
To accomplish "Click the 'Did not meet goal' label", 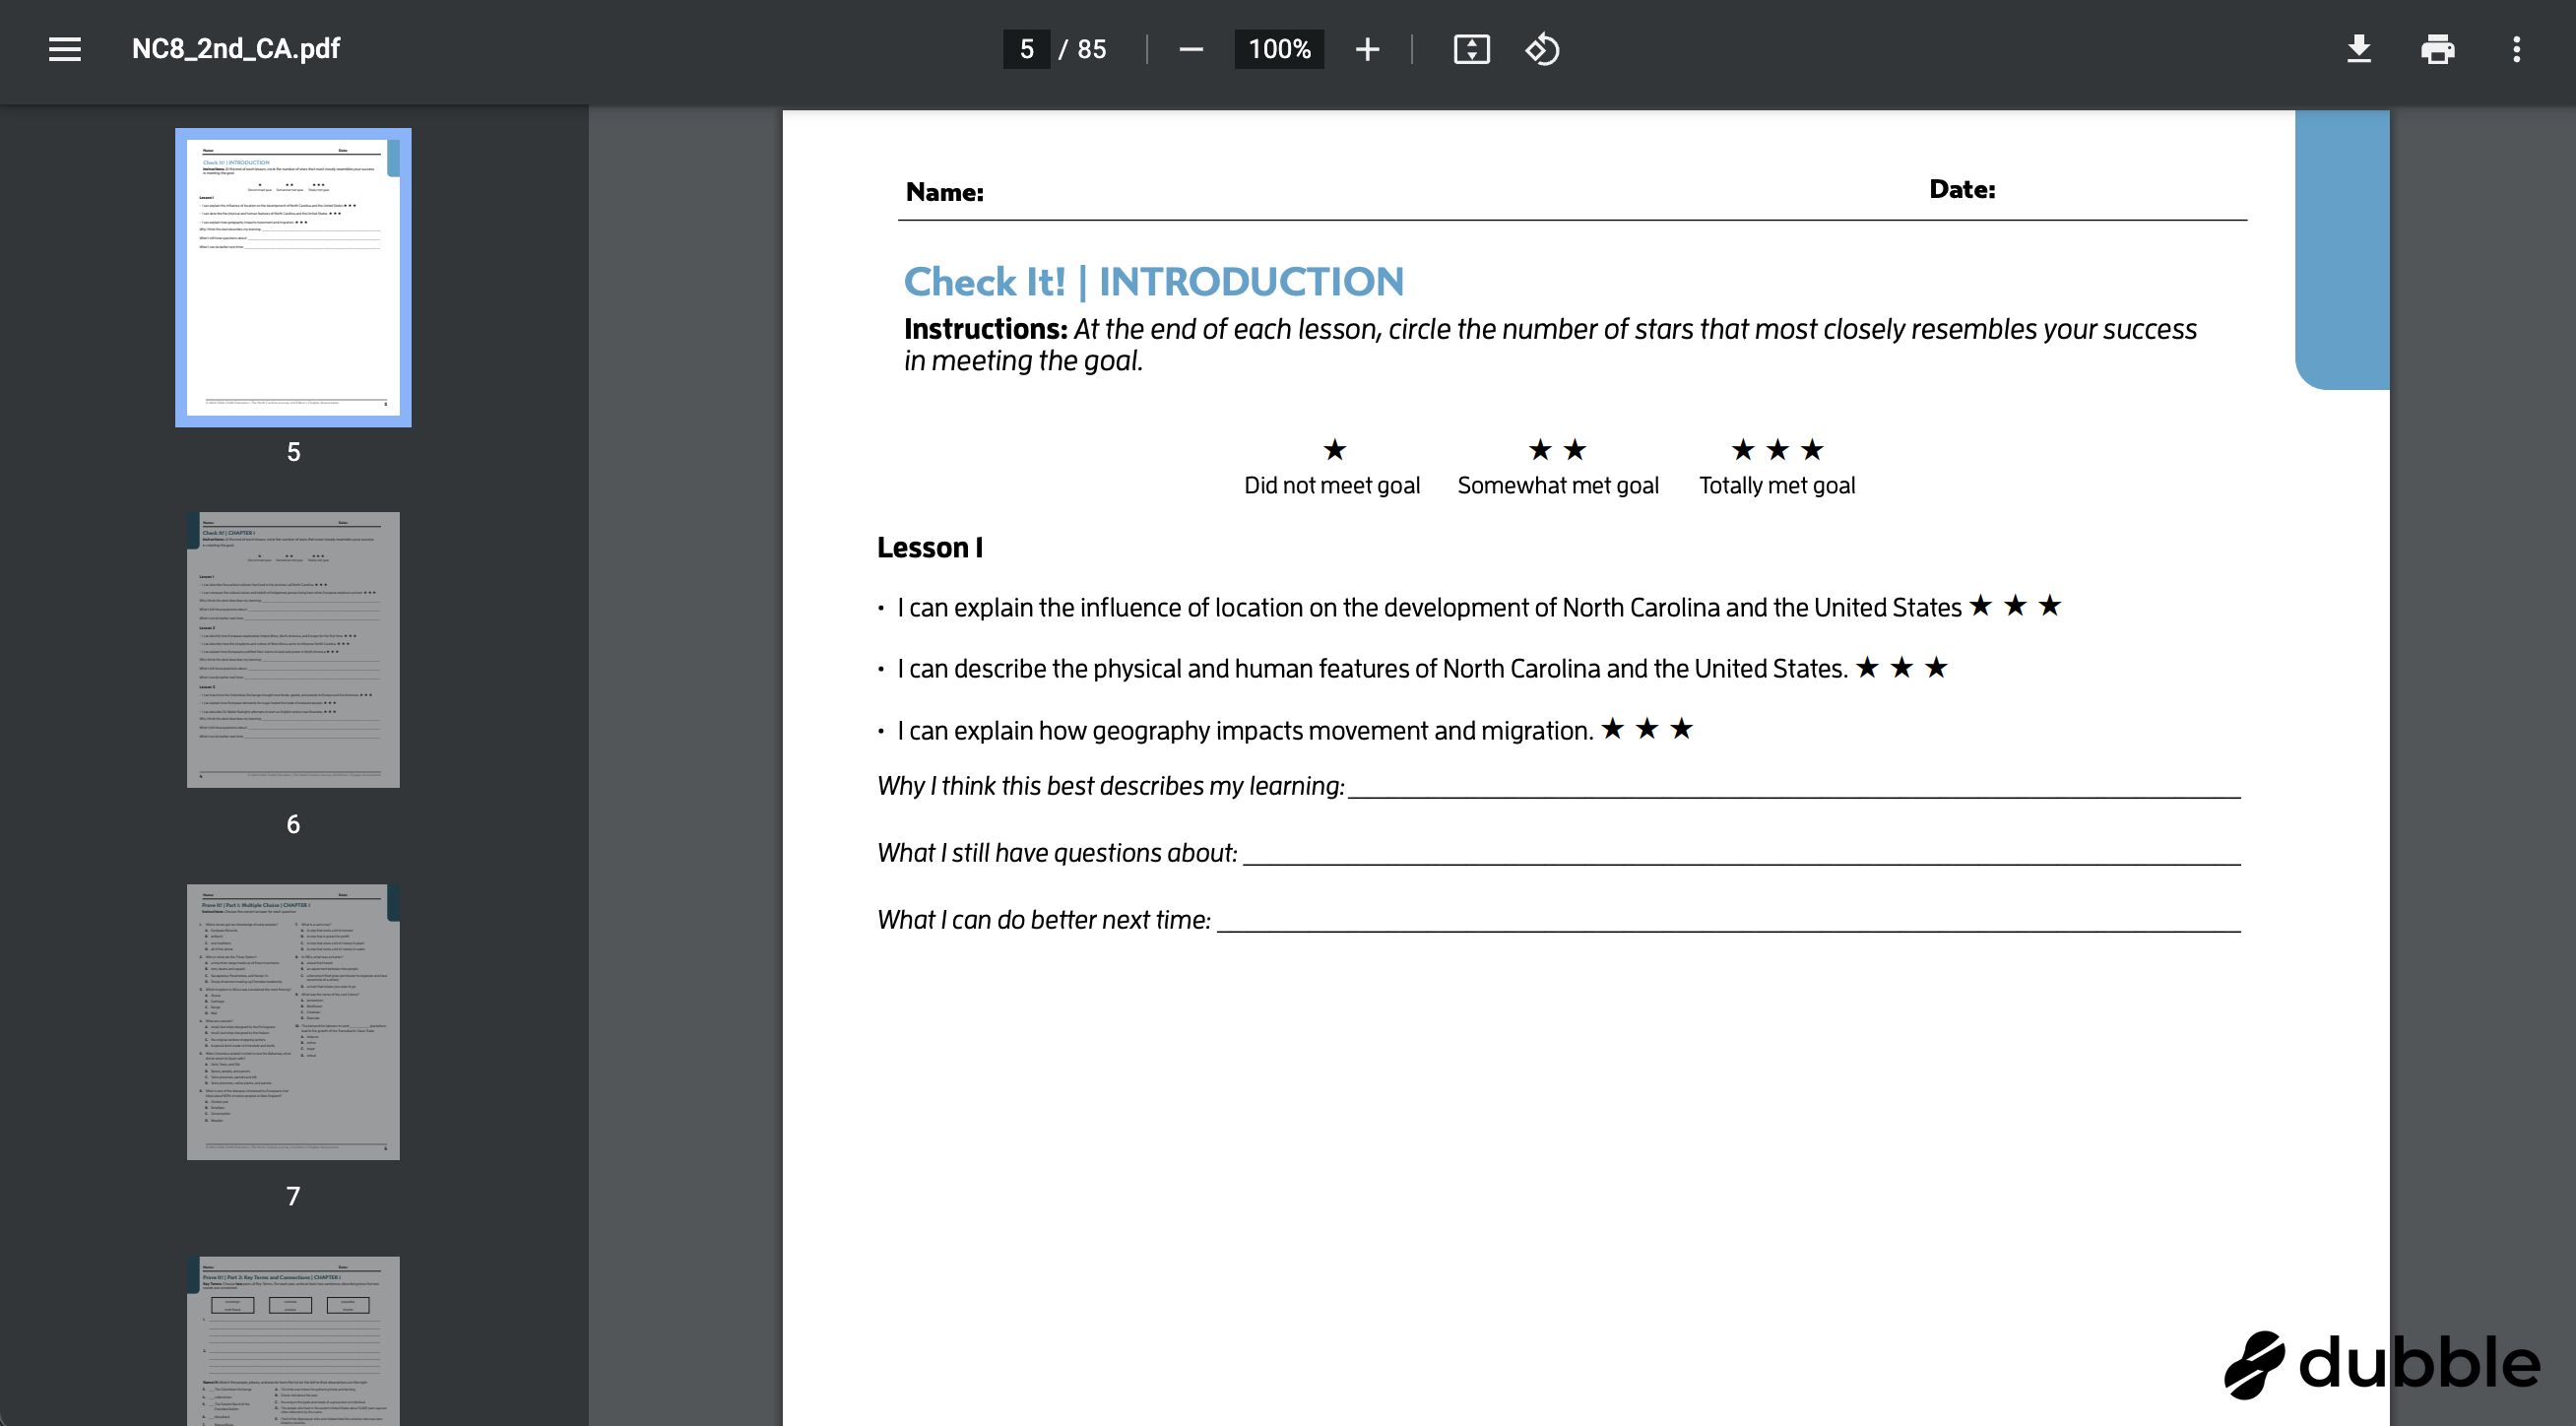I will tap(1332, 485).
